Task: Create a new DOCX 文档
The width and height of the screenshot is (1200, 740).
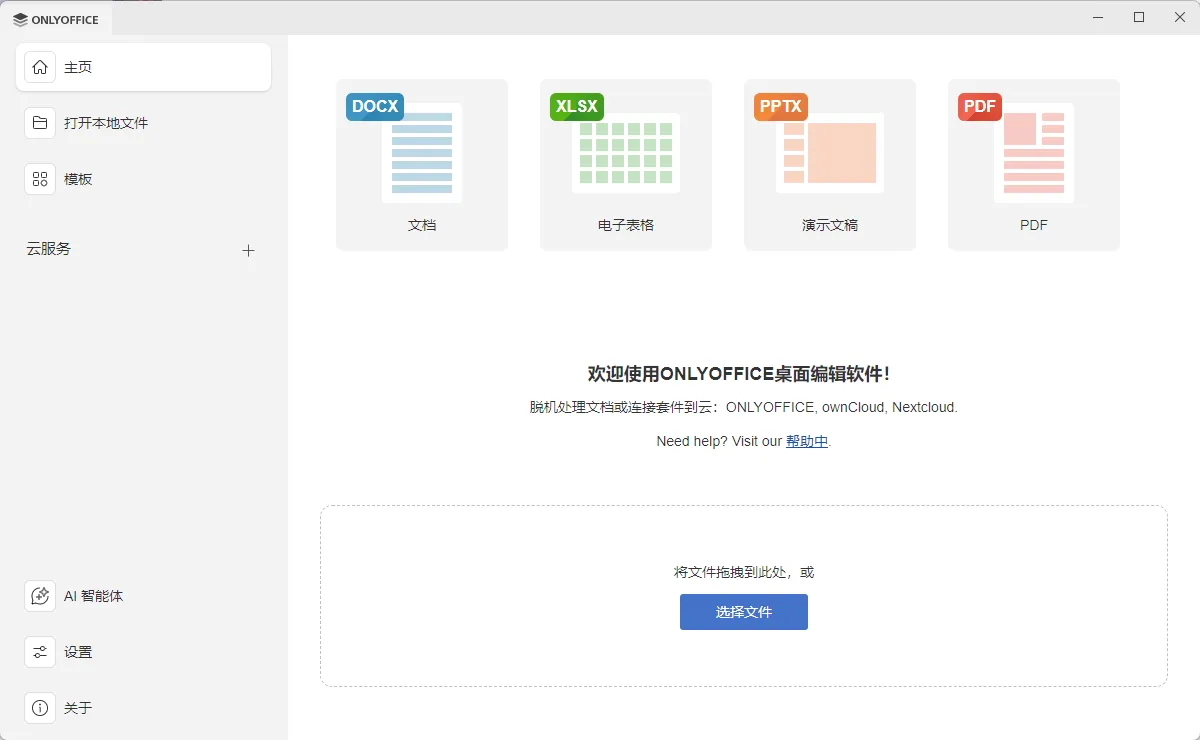Action: point(422,165)
